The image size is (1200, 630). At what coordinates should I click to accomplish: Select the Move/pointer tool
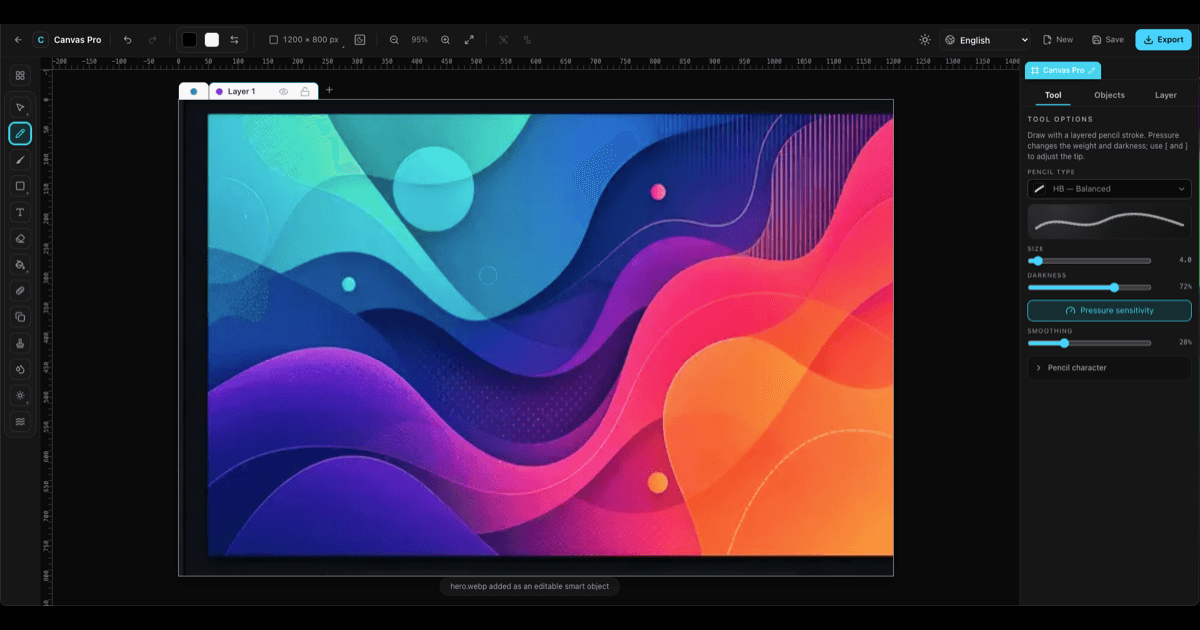(x=20, y=107)
